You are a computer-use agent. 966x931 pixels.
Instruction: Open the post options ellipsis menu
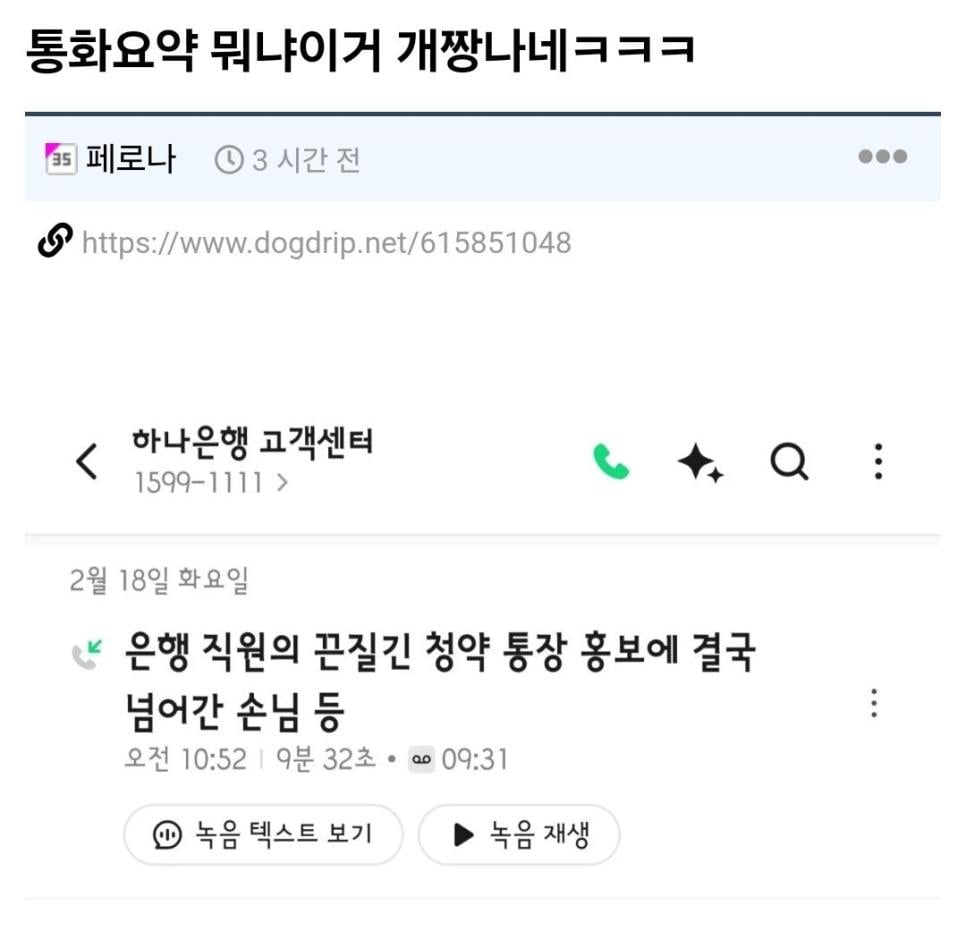[883, 157]
